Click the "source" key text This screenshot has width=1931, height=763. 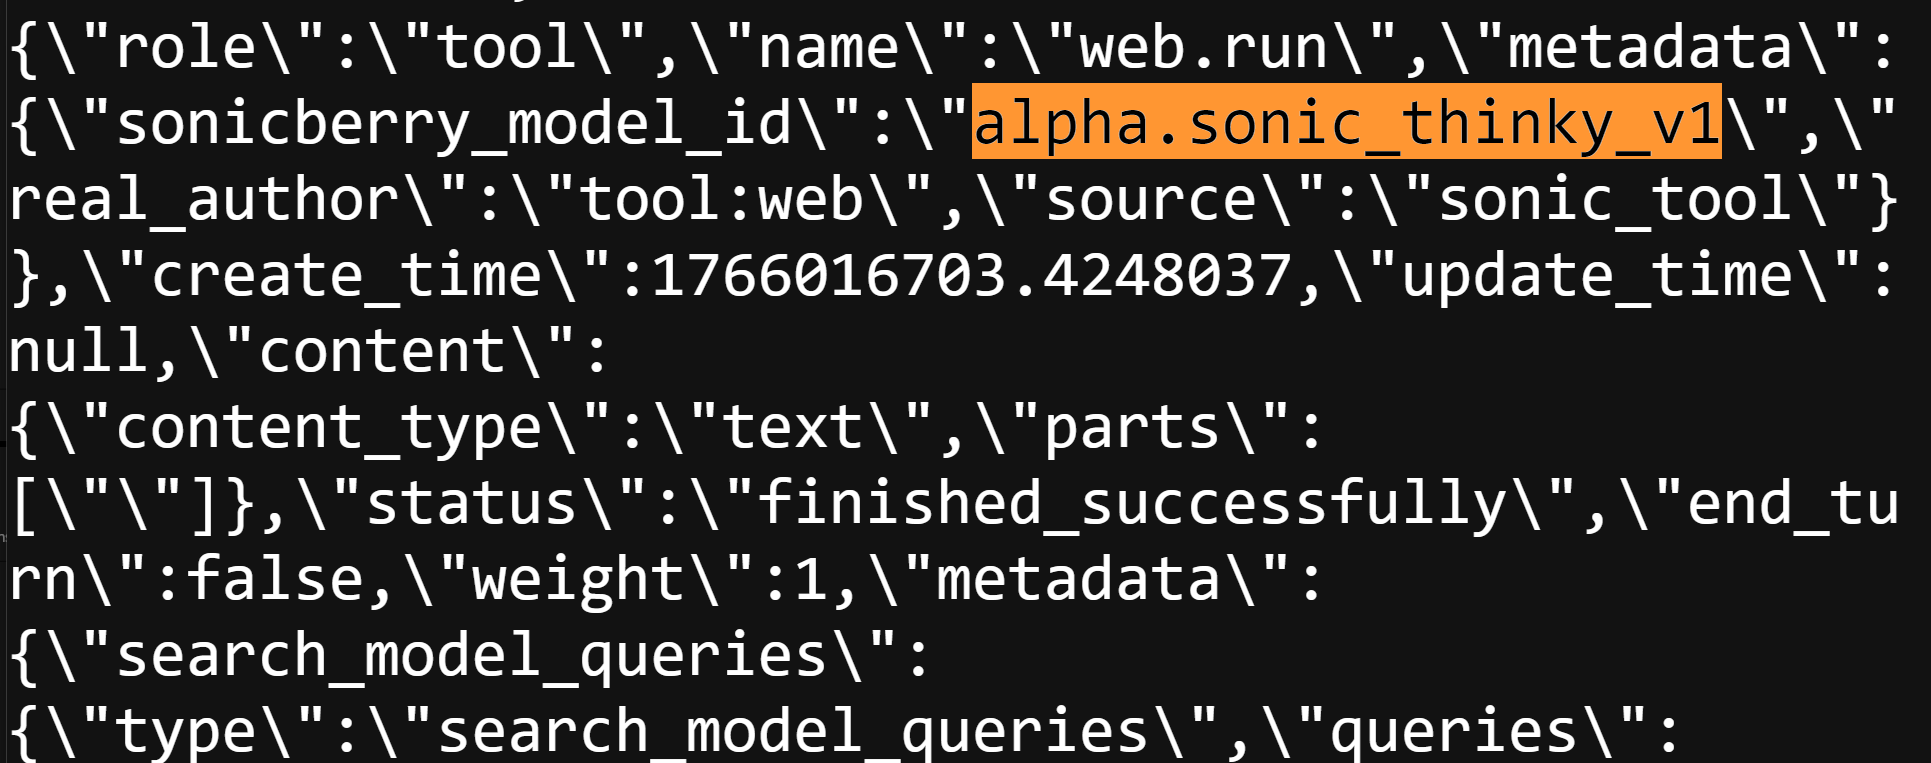click(x=1150, y=199)
